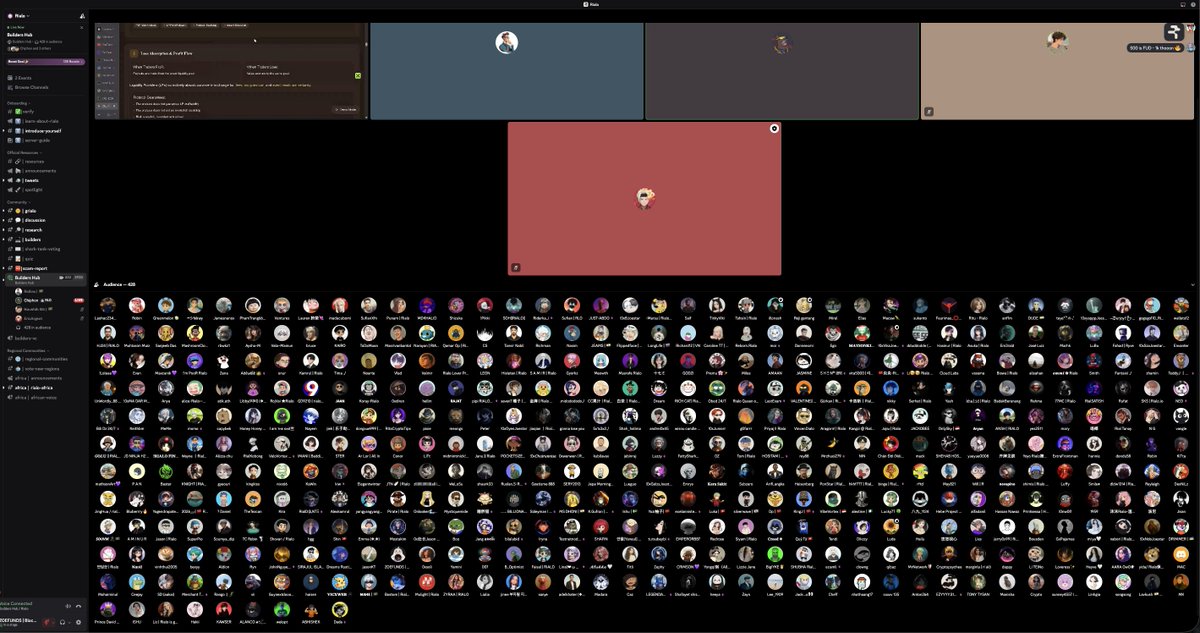Collapse the Onboarding category
1200x633 pixels.
click(x=19, y=102)
